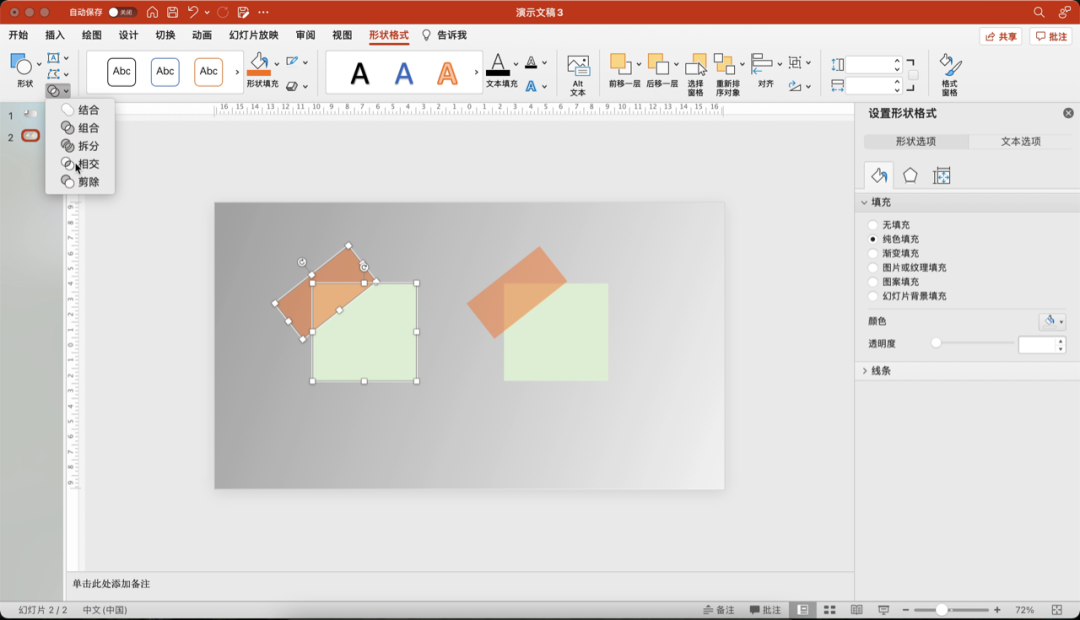Select the No fill radio button

[873, 225]
